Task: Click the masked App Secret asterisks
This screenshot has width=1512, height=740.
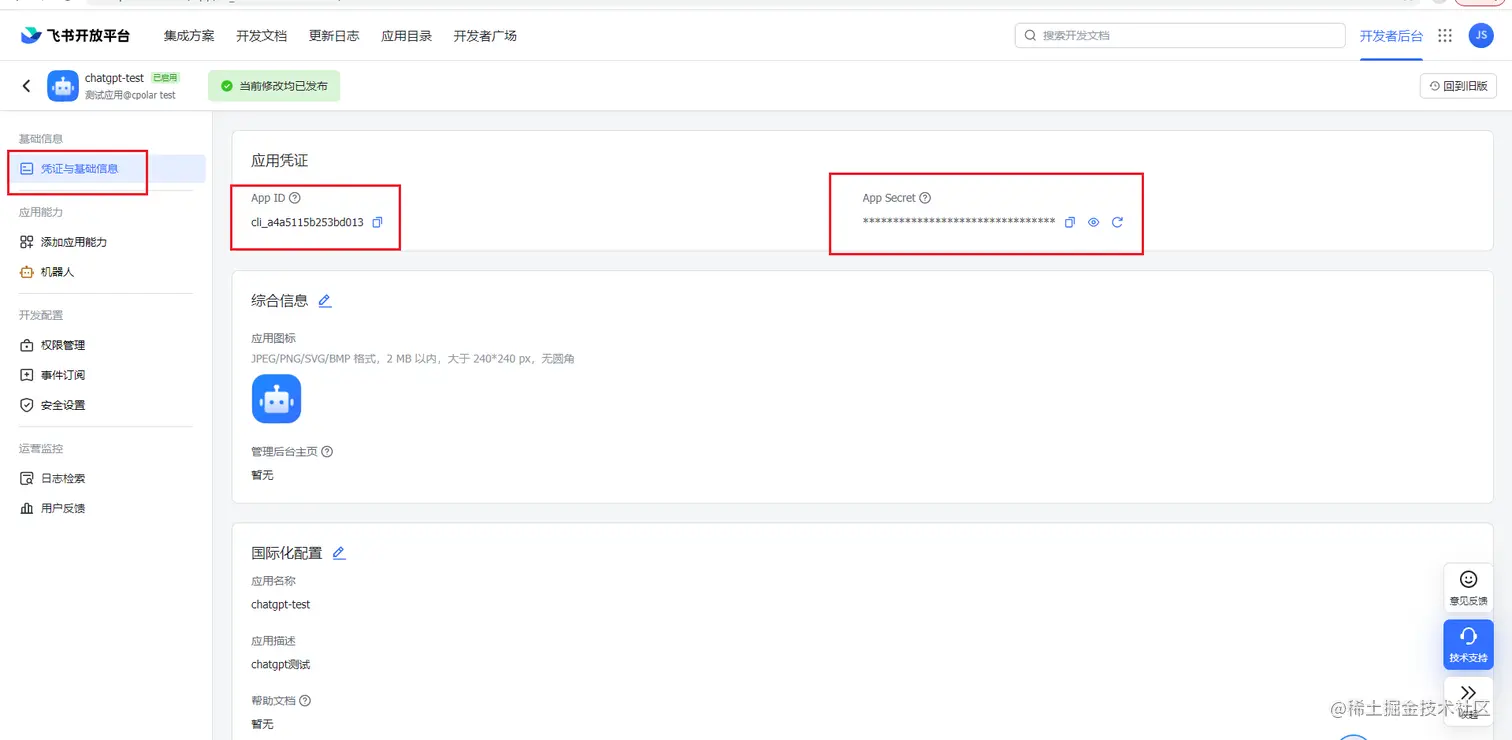Action: click(x=958, y=222)
